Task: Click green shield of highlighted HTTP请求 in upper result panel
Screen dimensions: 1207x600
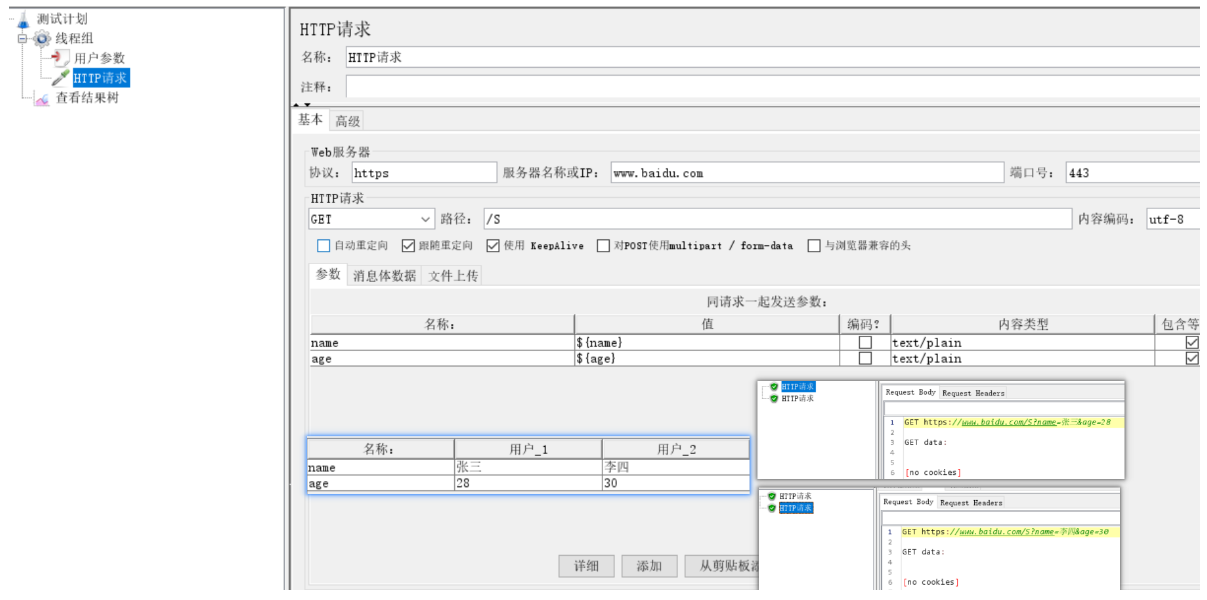Action: (774, 386)
